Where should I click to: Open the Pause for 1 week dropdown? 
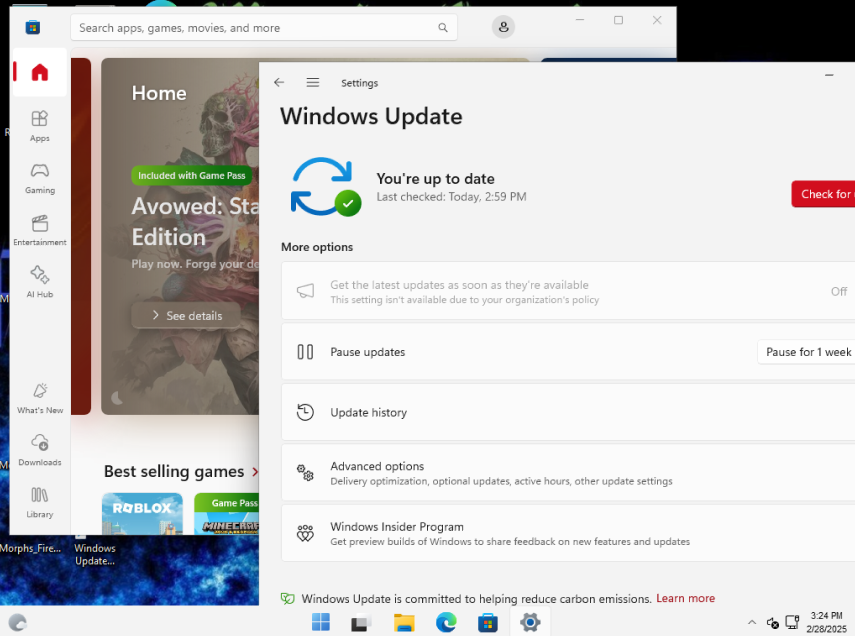pyautogui.click(x=806, y=352)
